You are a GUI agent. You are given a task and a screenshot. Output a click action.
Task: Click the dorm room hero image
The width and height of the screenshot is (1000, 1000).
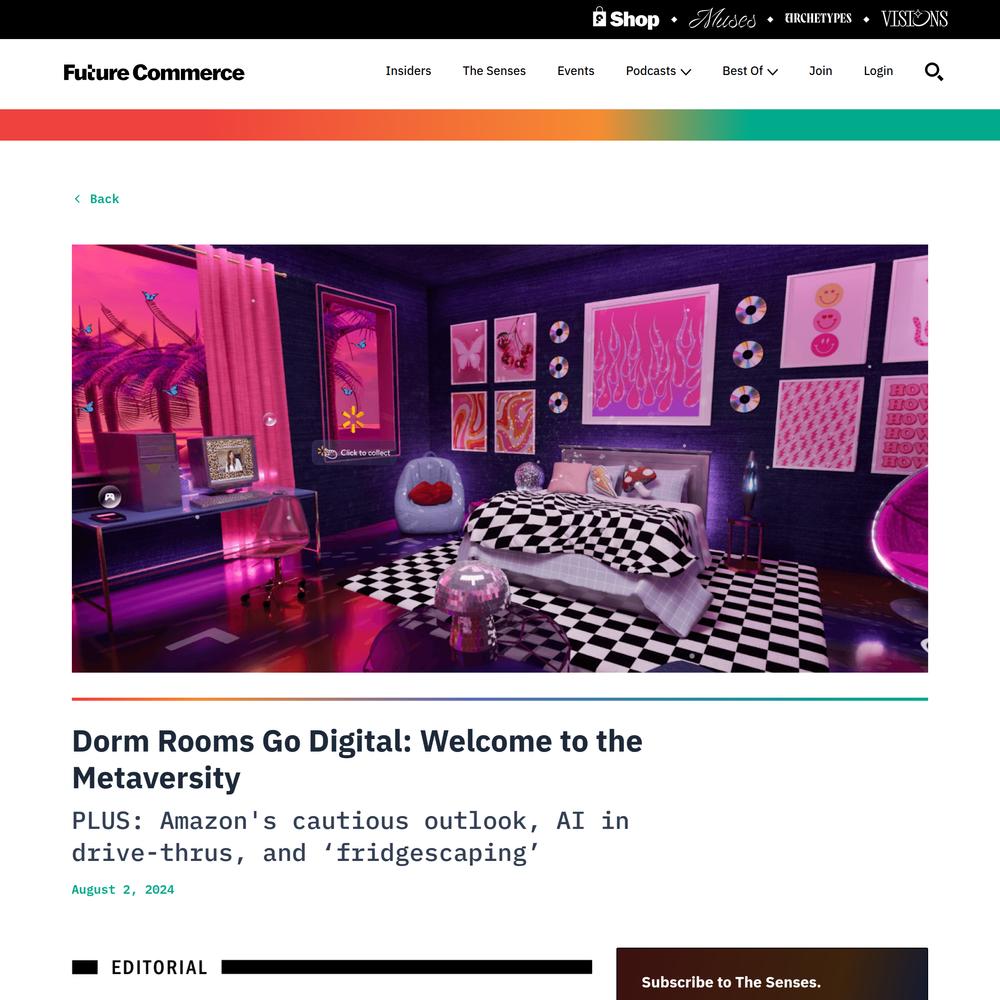499,458
